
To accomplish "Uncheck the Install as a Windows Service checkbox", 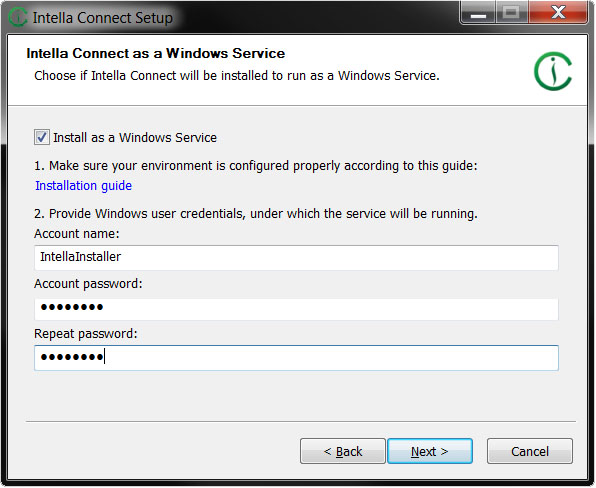I will tap(41, 137).
